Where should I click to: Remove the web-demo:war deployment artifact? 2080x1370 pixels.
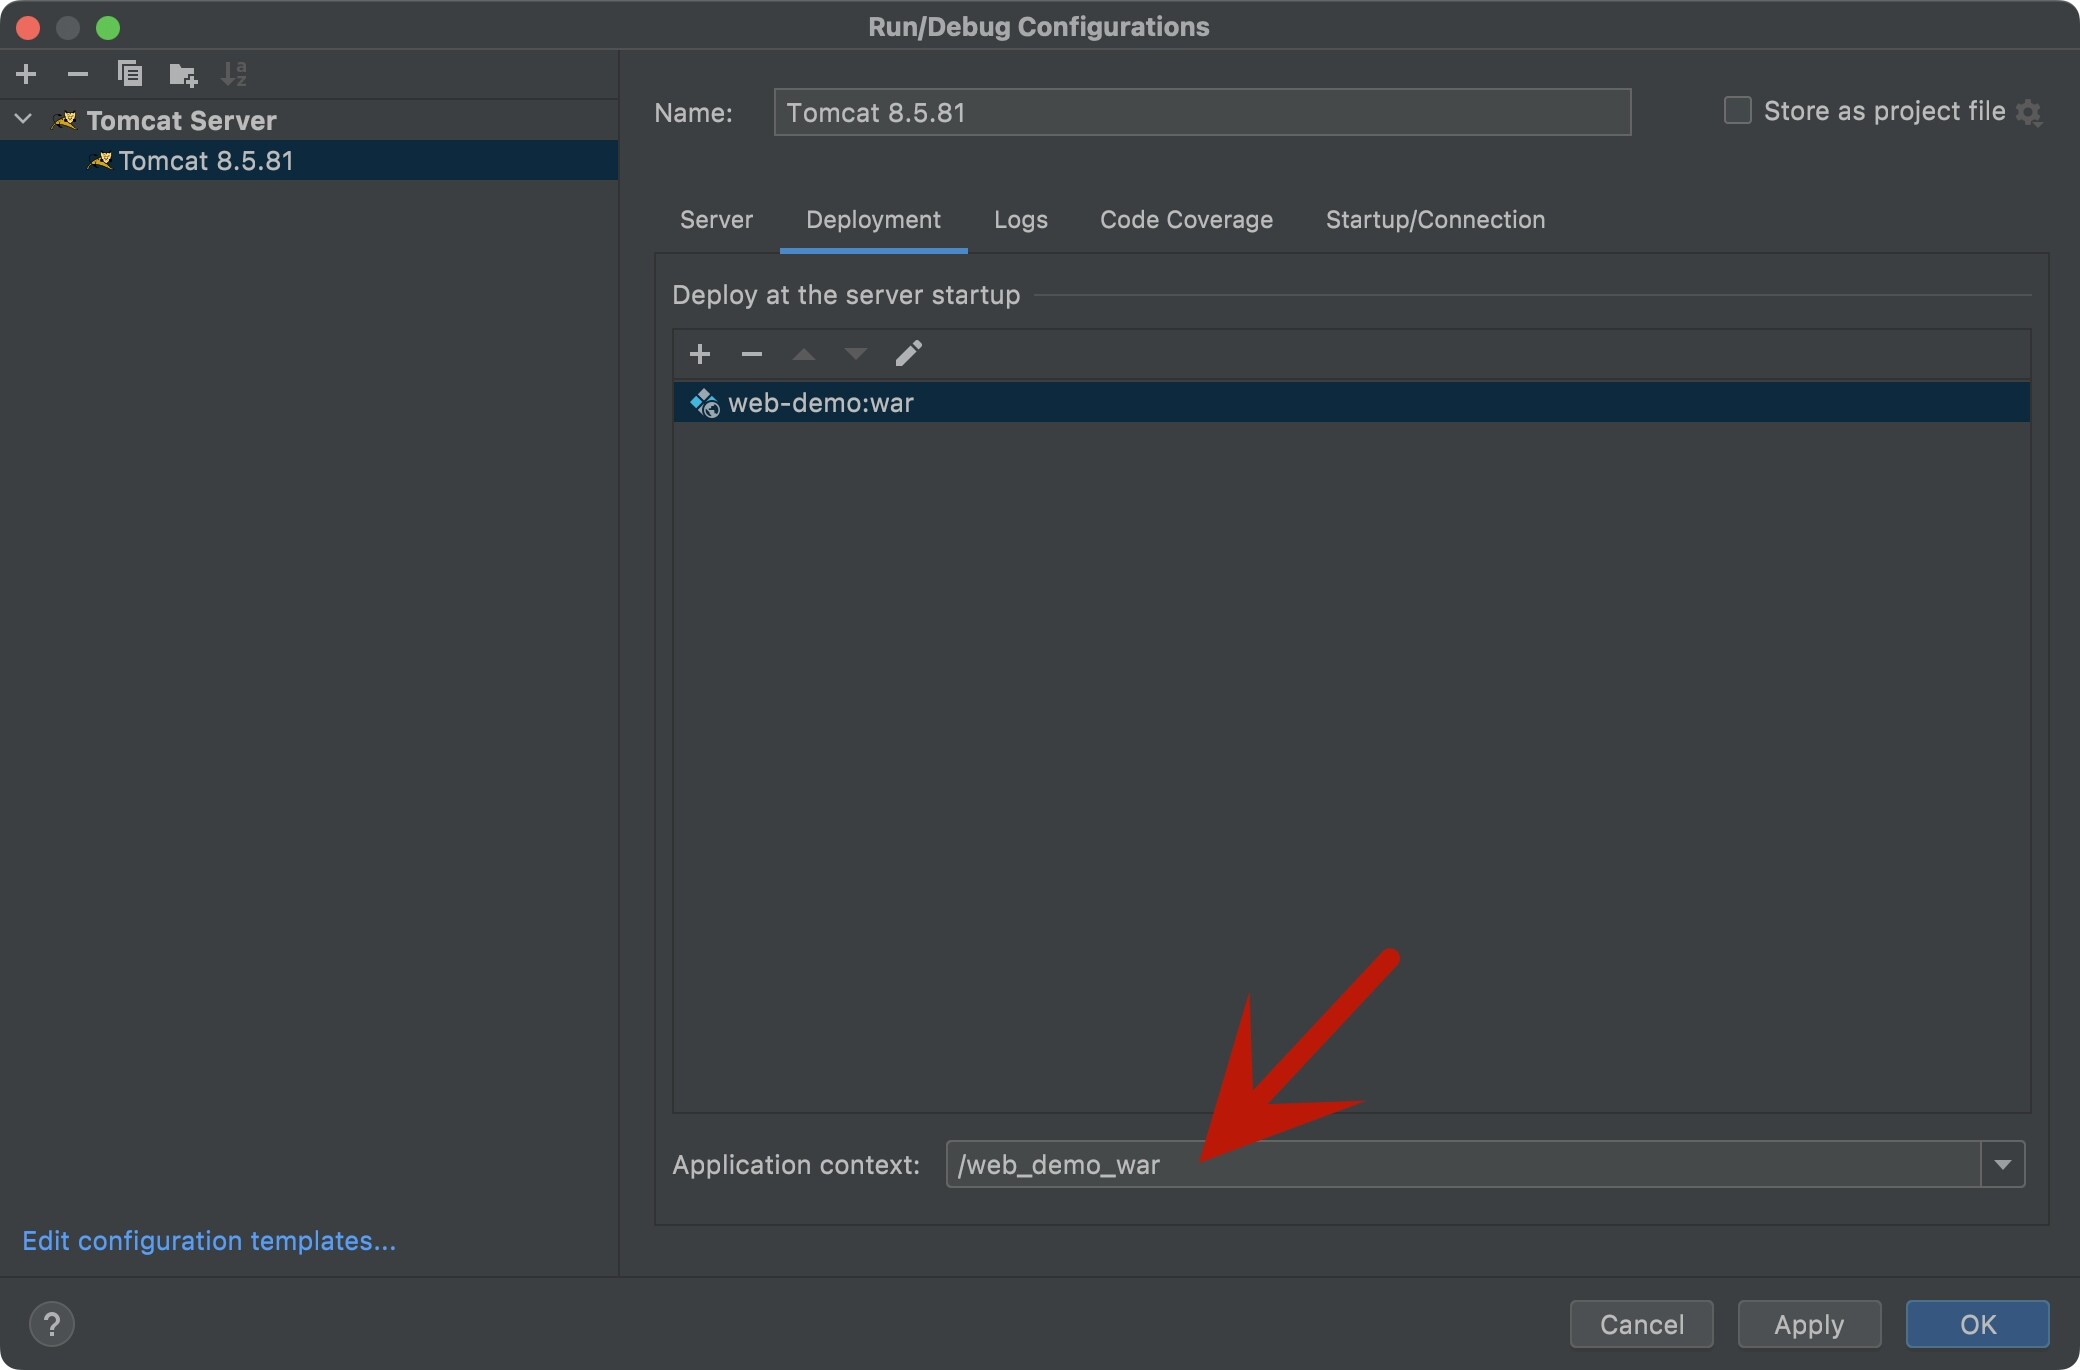click(752, 354)
